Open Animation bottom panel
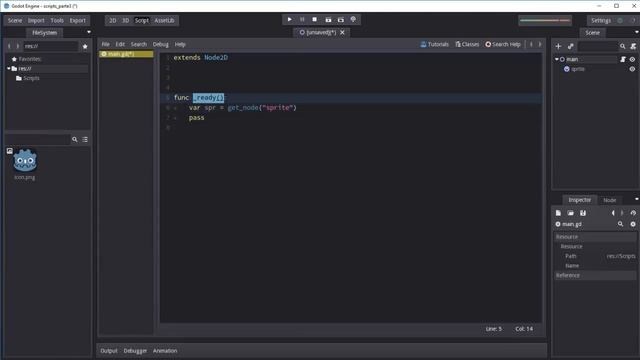 point(165,351)
